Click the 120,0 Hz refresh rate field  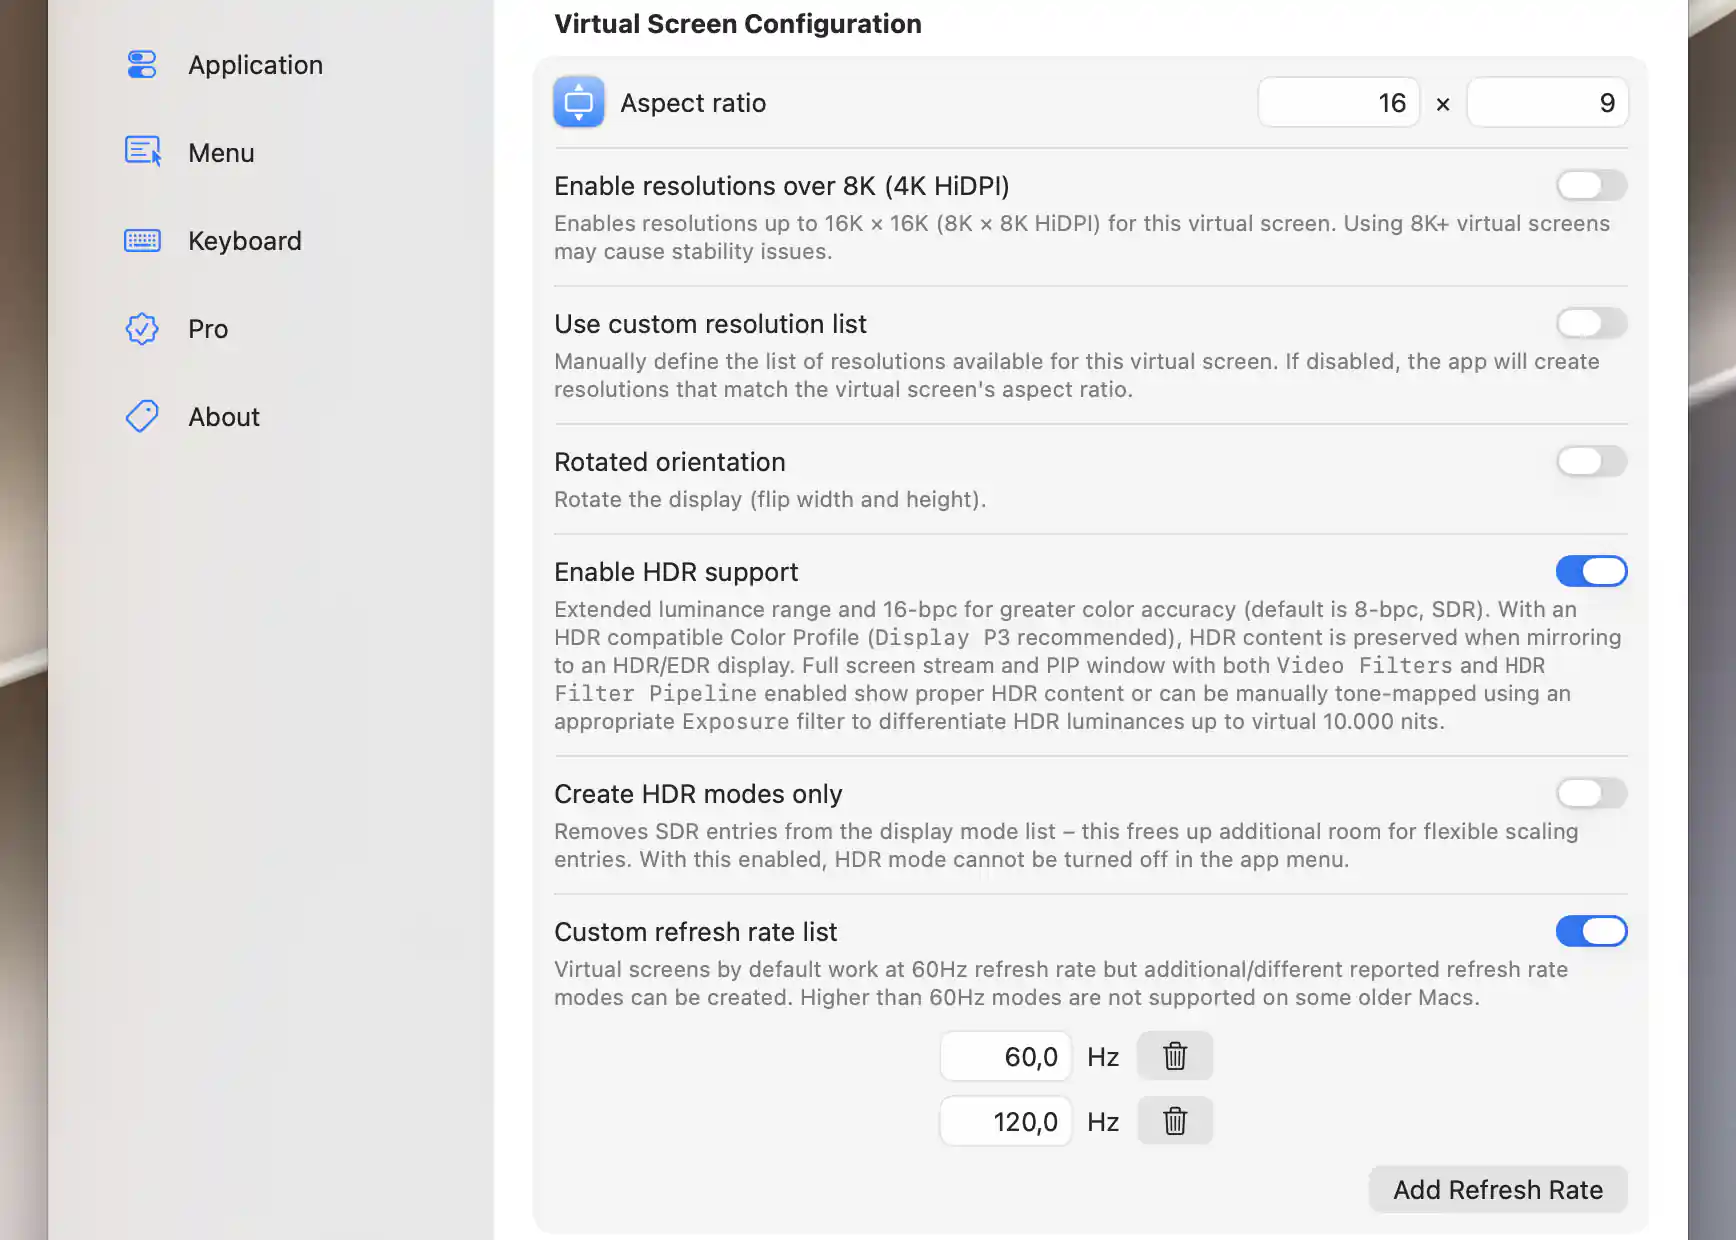click(x=1006, y=1121)
